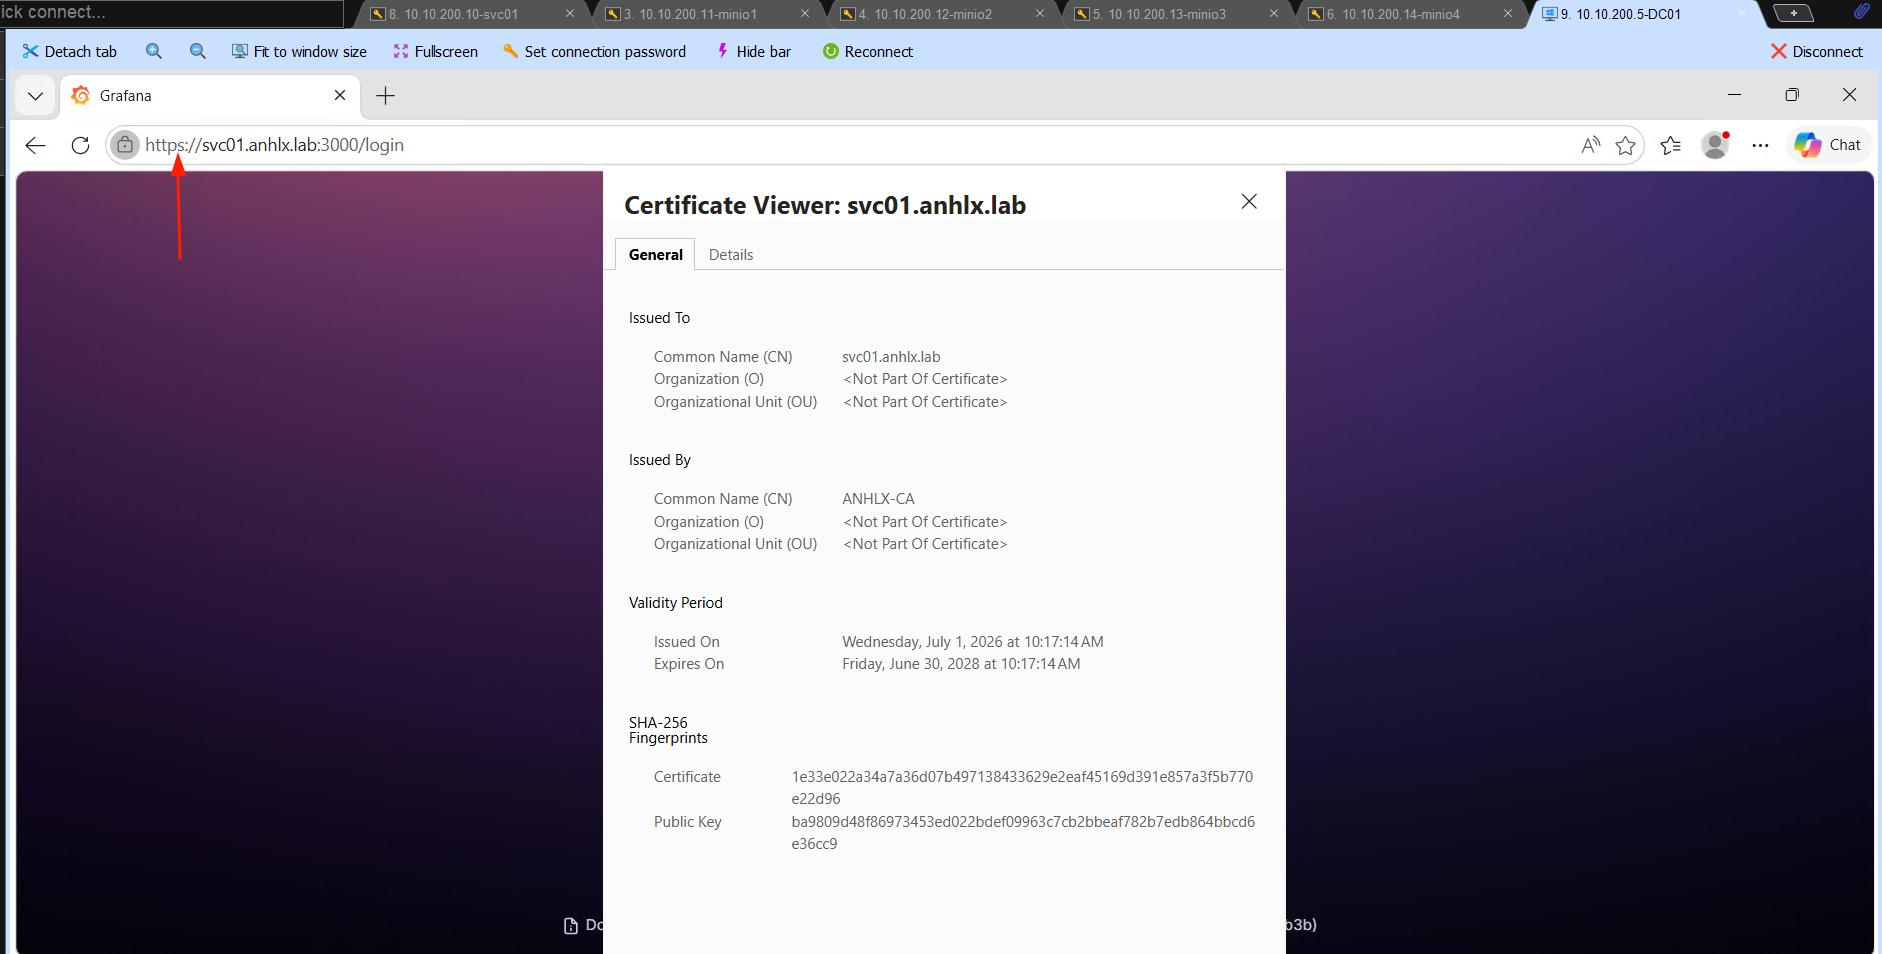This screenshot has width=1882, height=954.
Task: Open a new session tab with plus button
Action: point(1794,13)
